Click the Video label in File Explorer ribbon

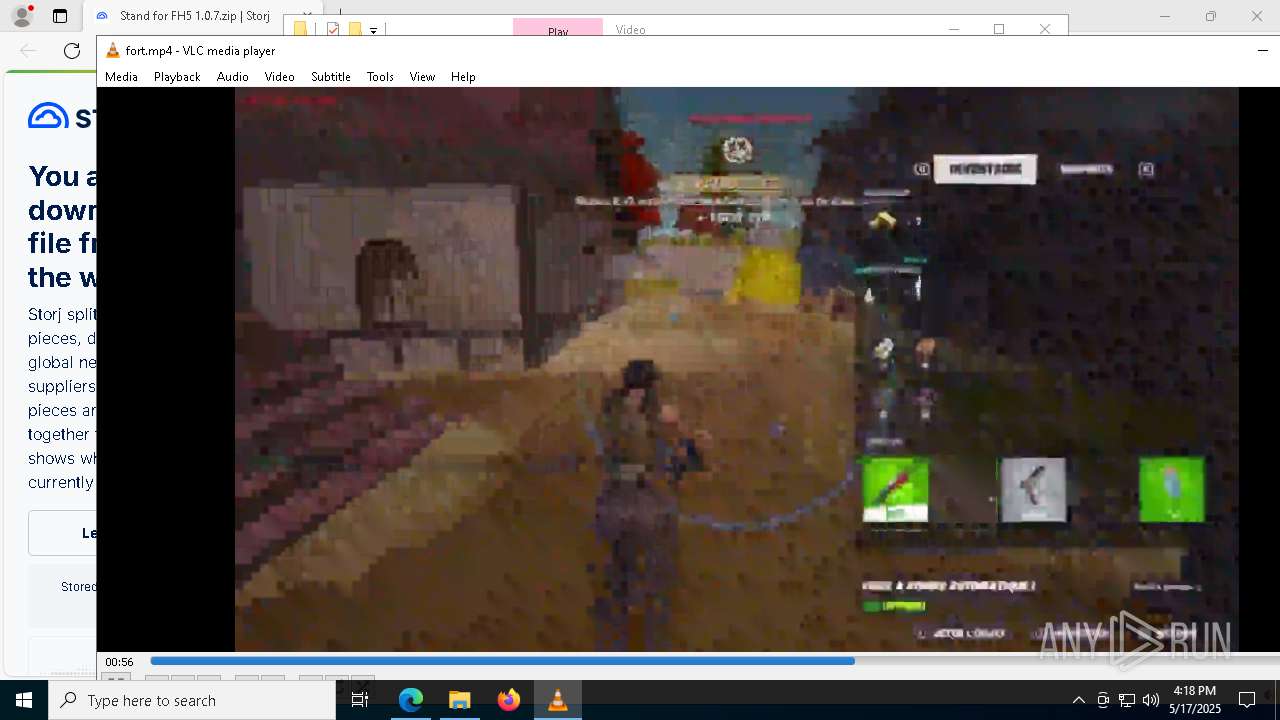(x=630, y=30)
